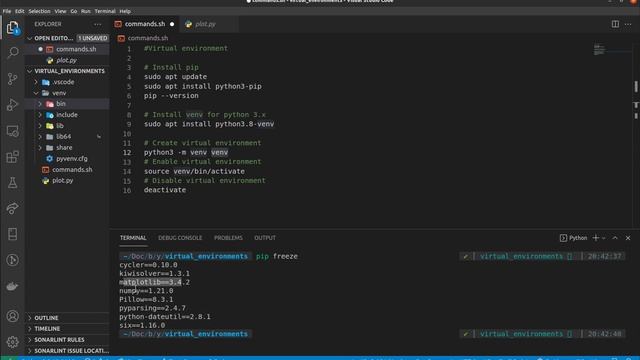Collapse the Open Editors section
Screen dimensions: 640x360
pyautogui.click(x=29, y=38)
